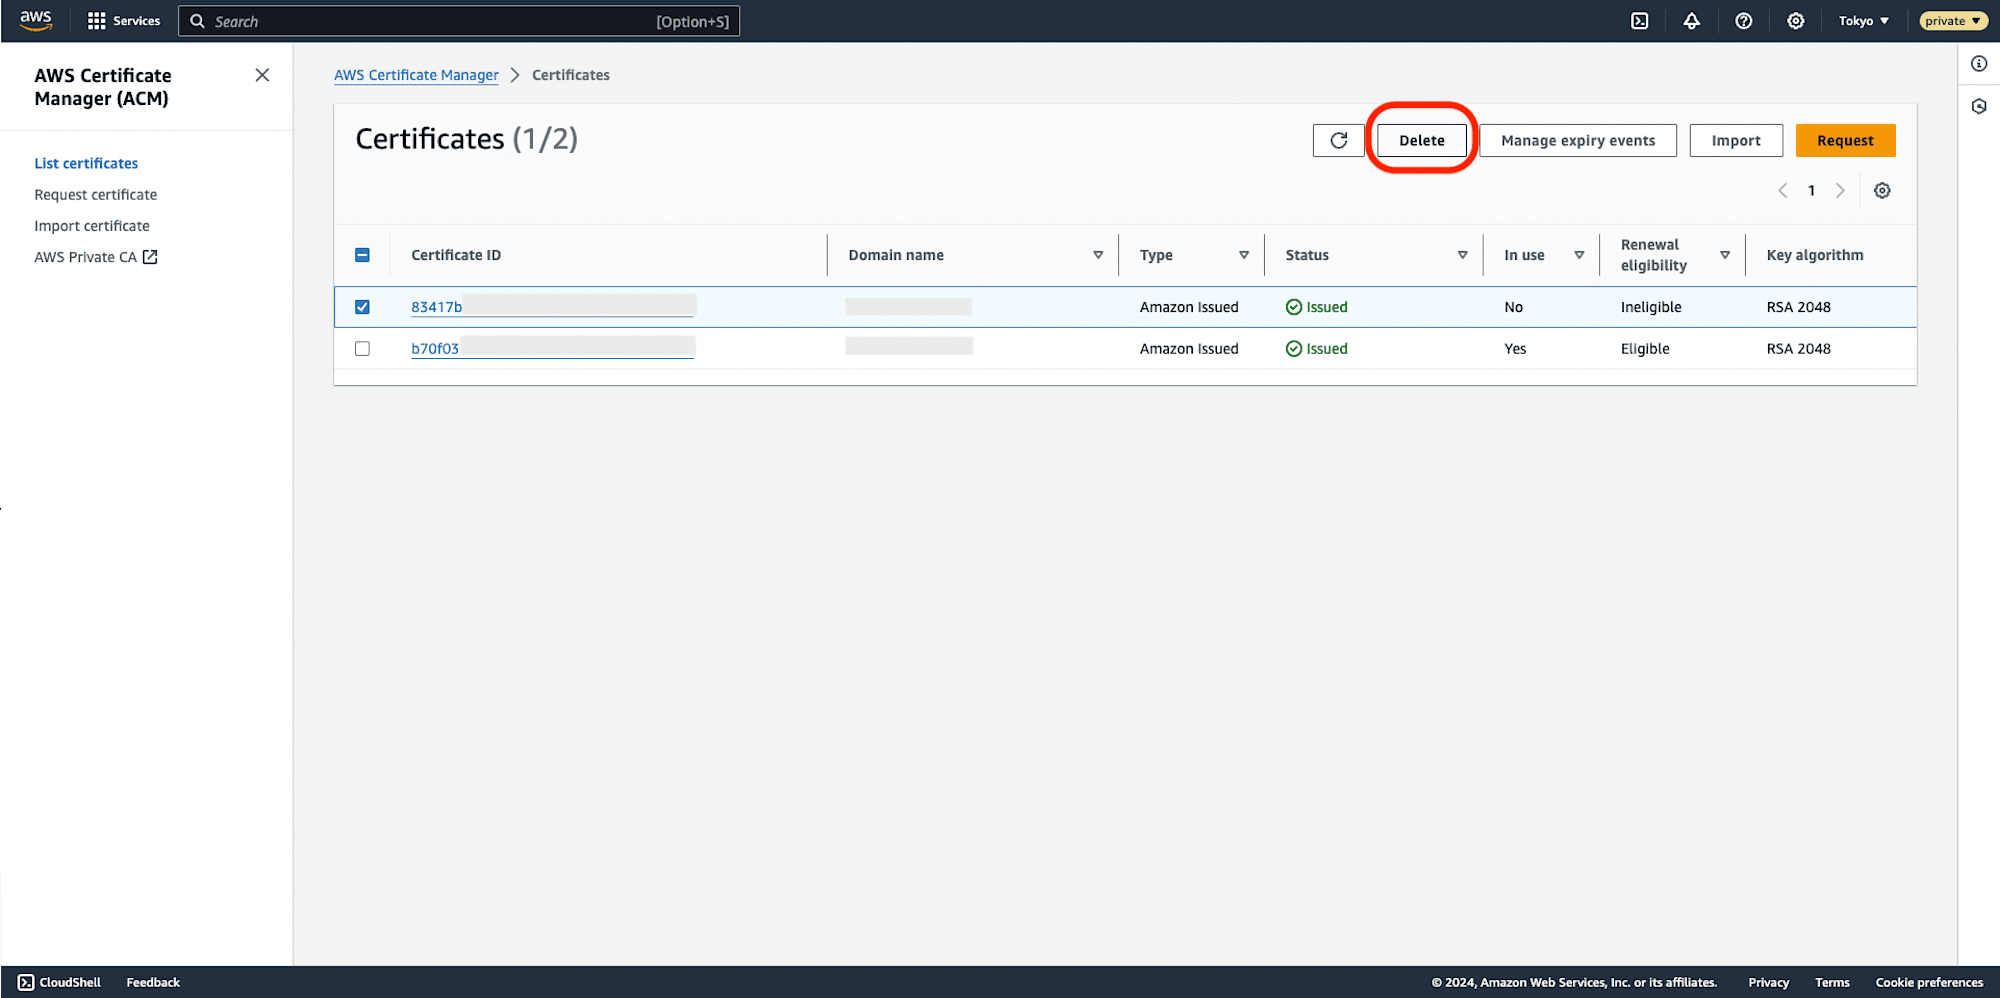Image resolution: width=2000 pixels, height=998 pixels.
Task: Close the ACM side navigation panel
Action: 262,75
